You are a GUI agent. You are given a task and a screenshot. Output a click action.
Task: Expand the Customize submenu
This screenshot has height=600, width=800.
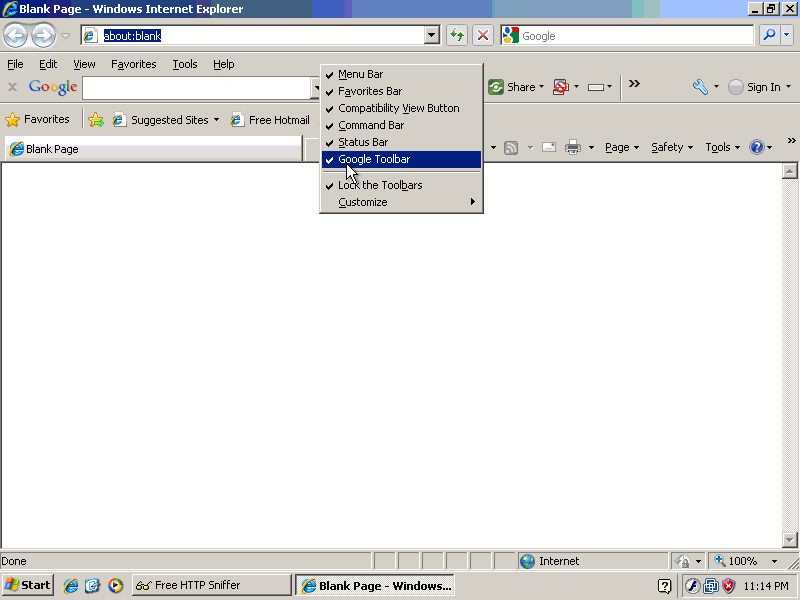[401, 202]
